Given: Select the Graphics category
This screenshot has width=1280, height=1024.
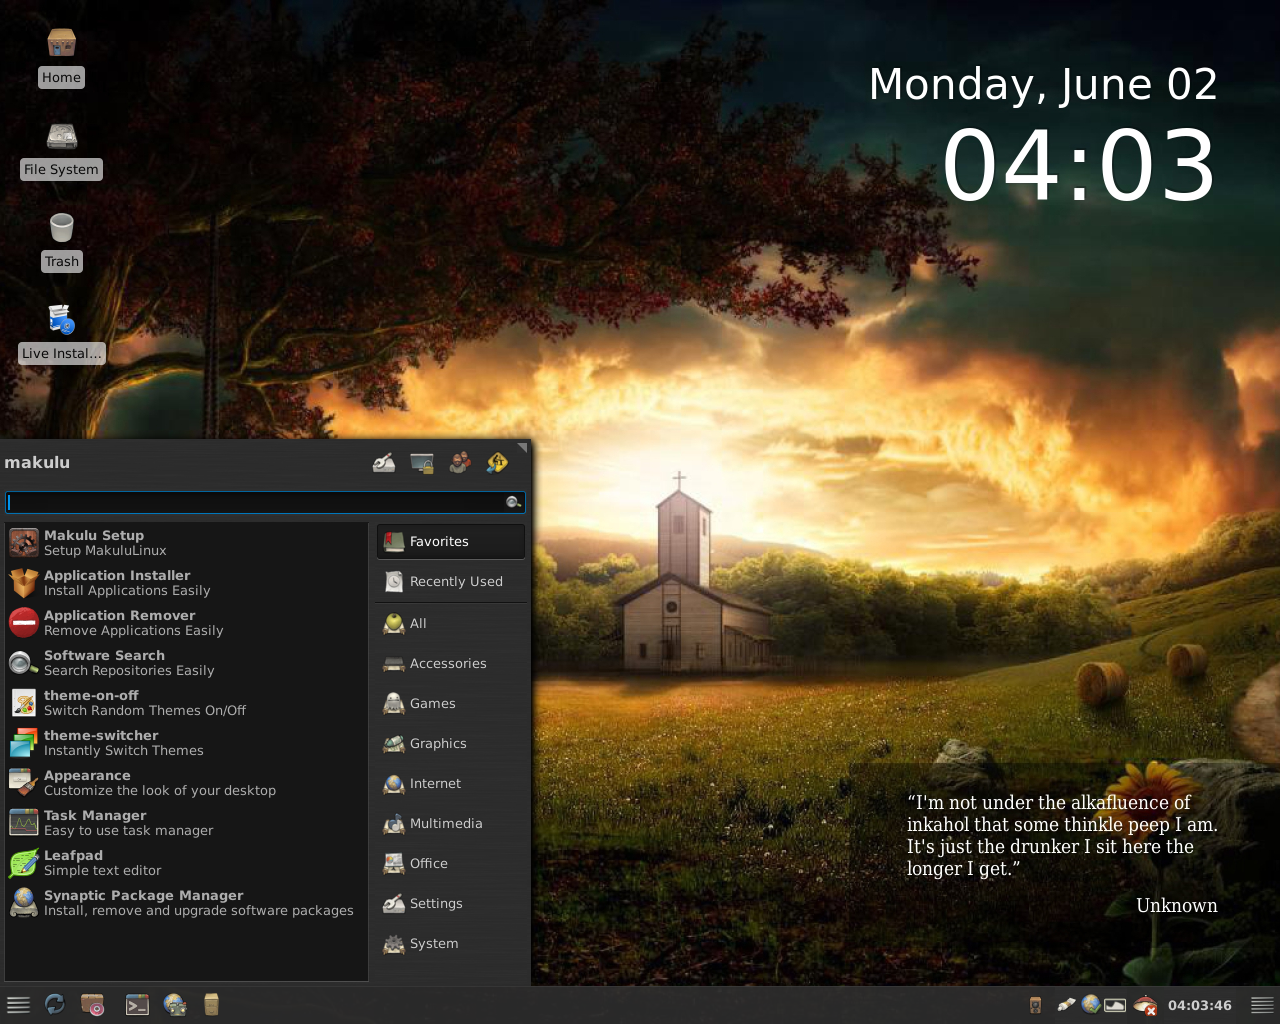Looking at the screenshot, I should tap(451, 743).
